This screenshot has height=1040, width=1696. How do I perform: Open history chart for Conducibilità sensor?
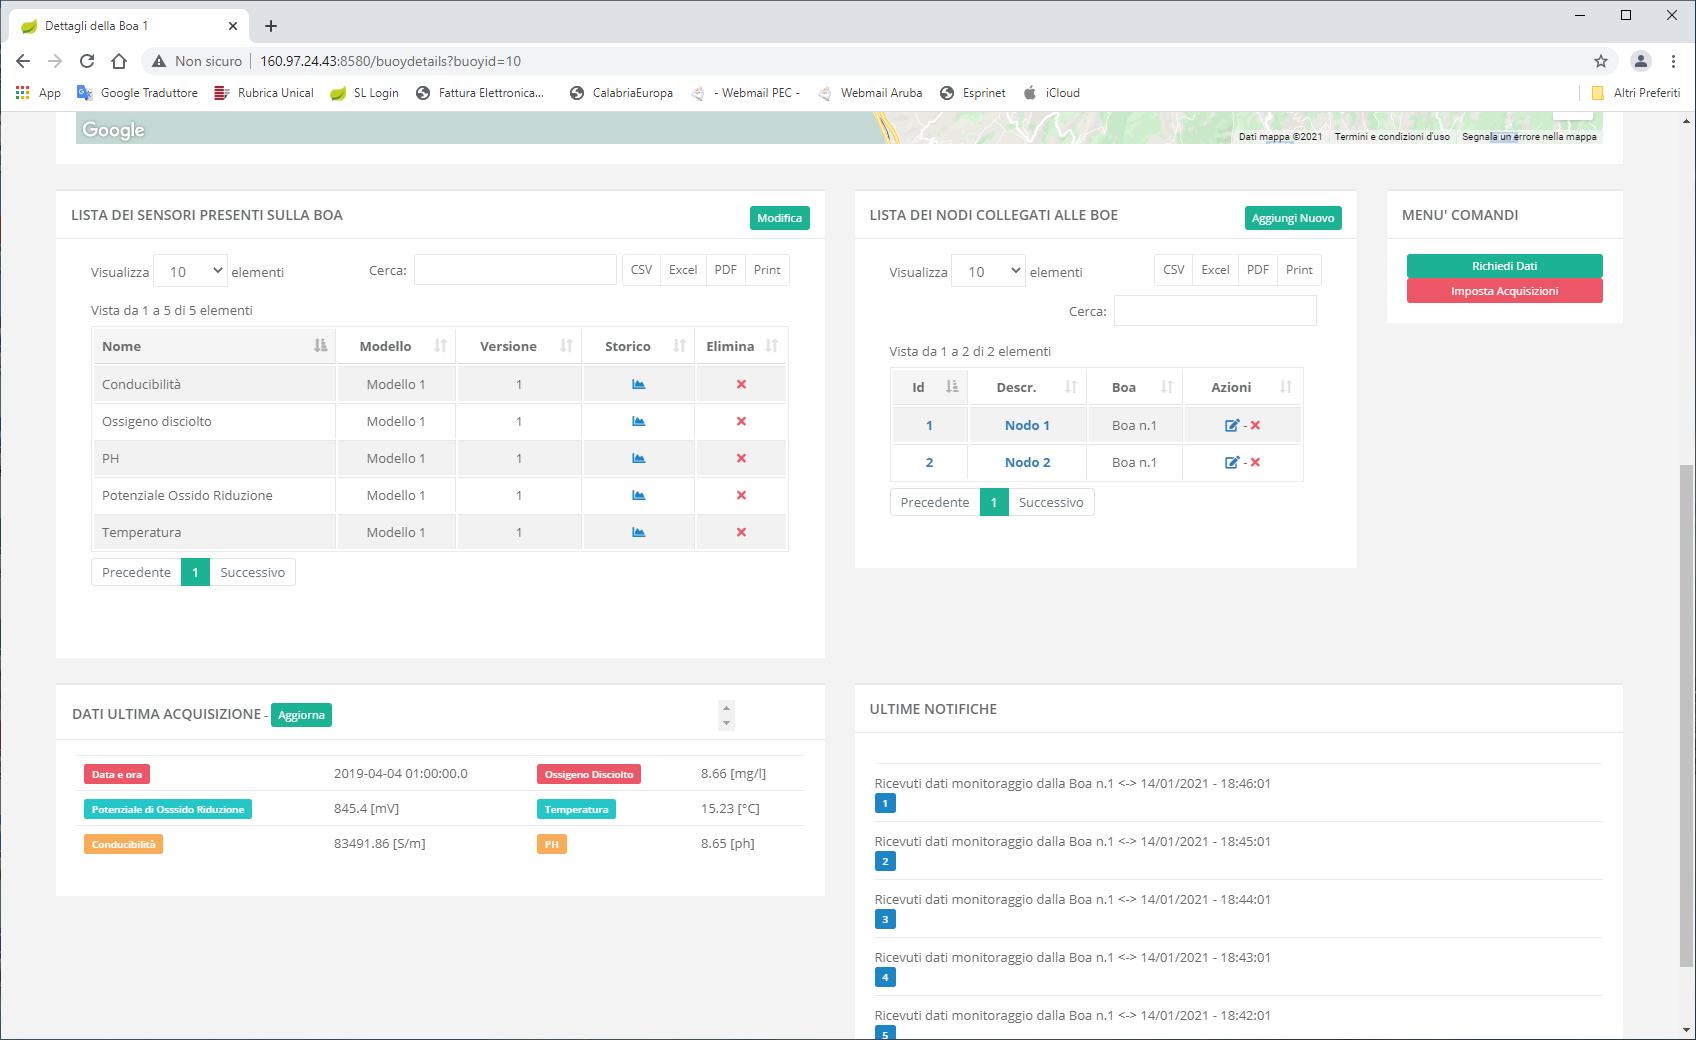click(x=638, y=384)
